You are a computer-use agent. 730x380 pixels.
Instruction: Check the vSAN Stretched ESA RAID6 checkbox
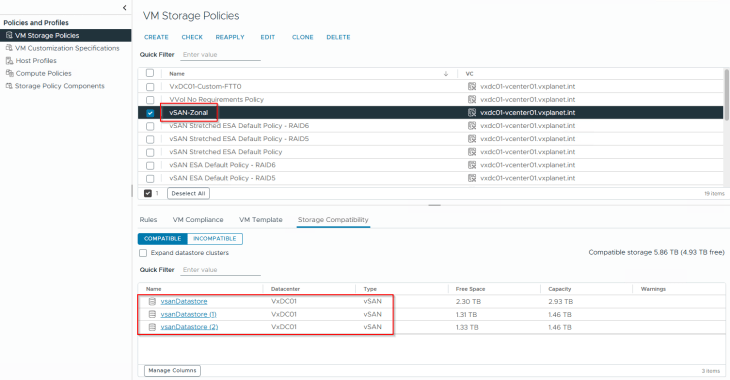click(x=150, y=126)
